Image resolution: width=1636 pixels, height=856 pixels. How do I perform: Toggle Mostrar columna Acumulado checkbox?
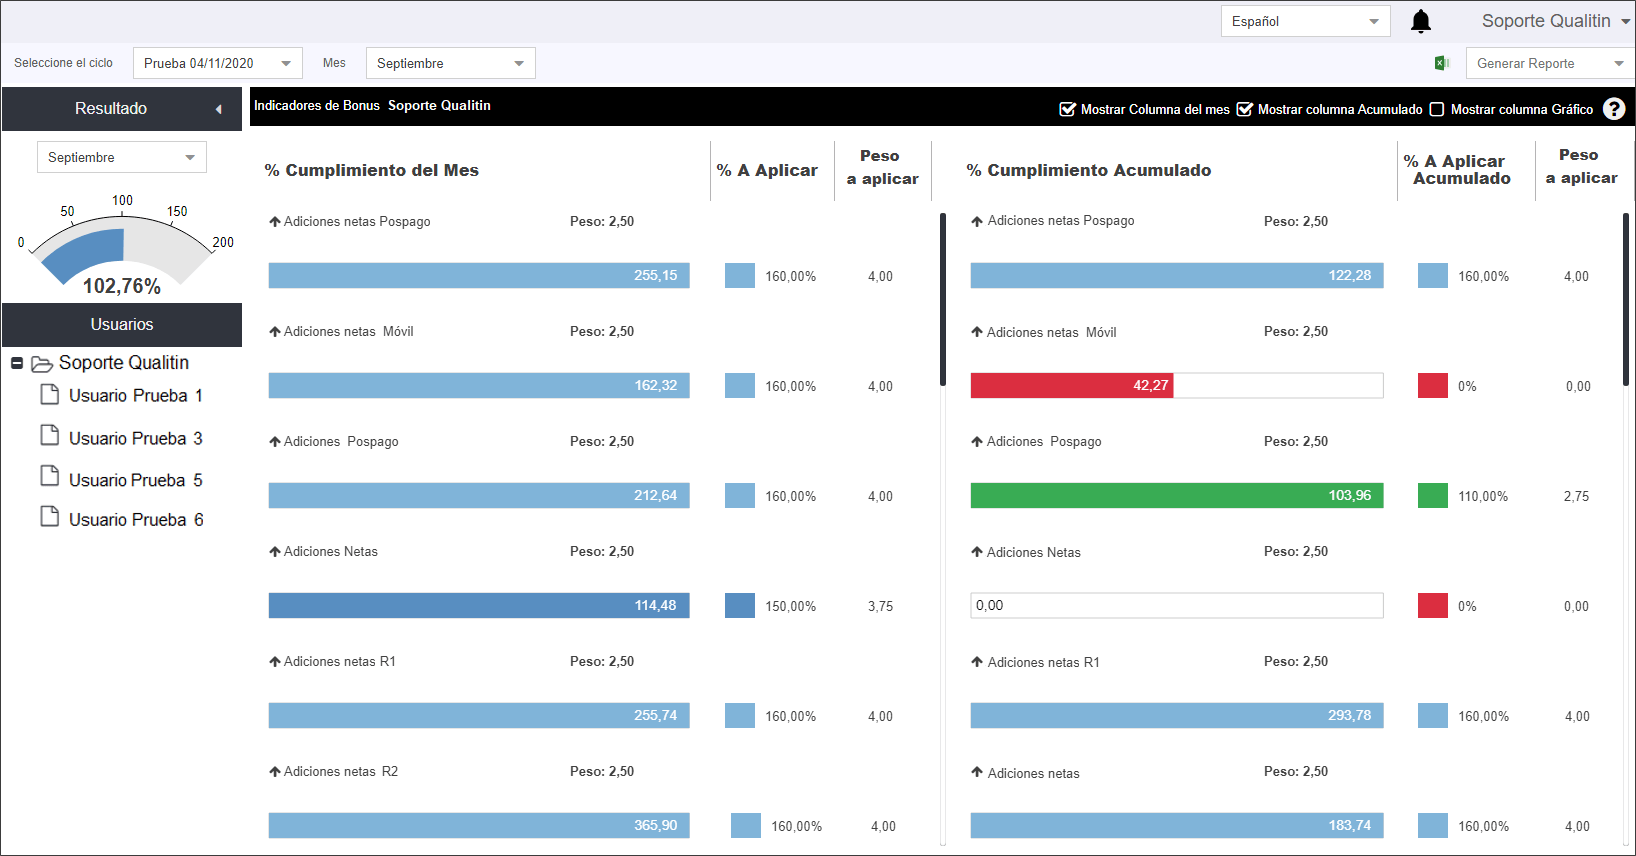(x=1244, y=109)
